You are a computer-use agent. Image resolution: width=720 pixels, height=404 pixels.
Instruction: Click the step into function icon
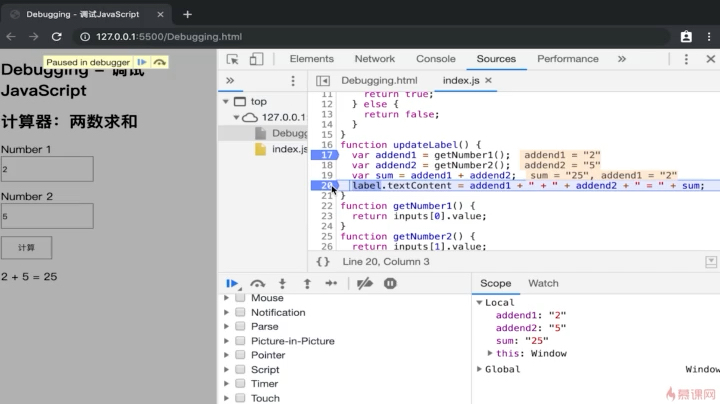point(283,283)
